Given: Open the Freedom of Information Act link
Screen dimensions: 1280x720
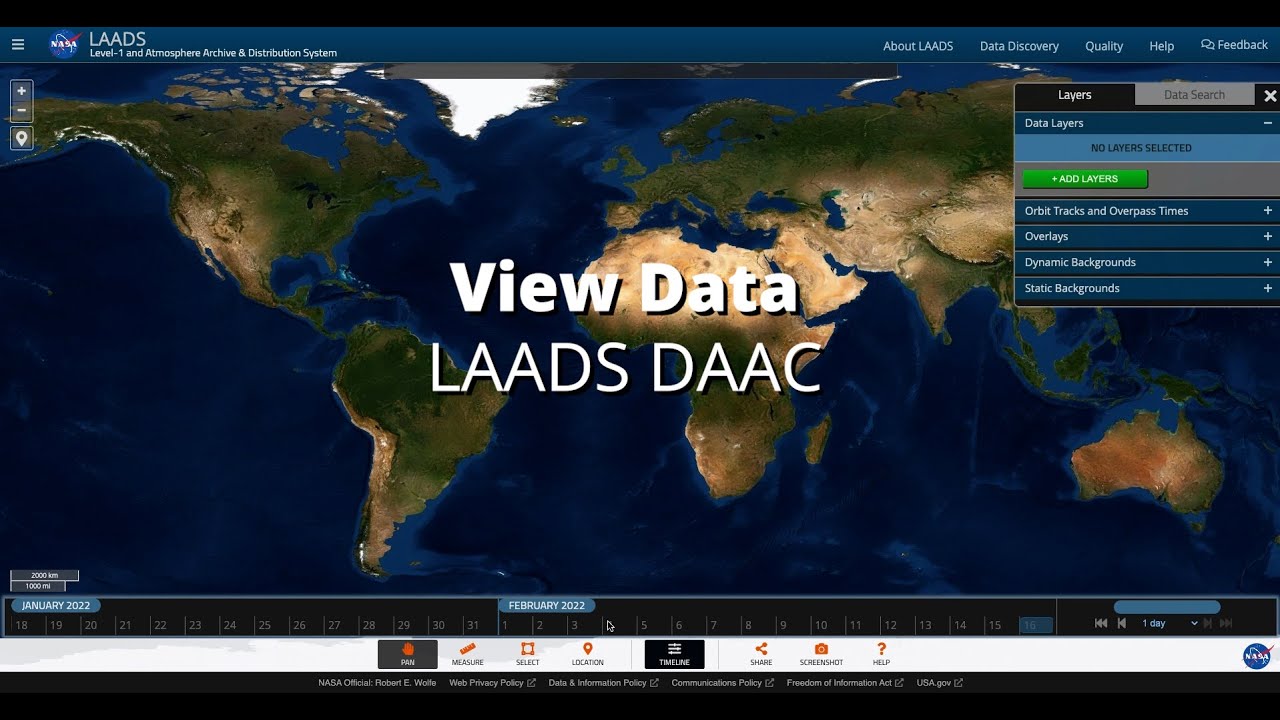Looking at the screenshot, I should pyautogui.click(x=844, y=683).
